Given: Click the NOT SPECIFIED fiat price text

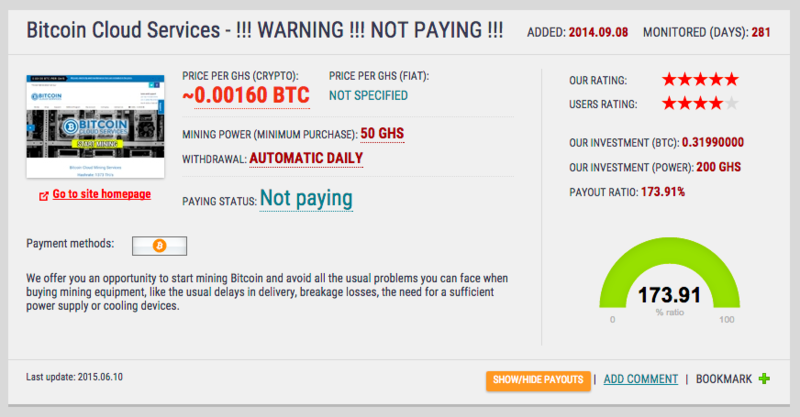Looking at the screenshot, I should coord(368,95).
